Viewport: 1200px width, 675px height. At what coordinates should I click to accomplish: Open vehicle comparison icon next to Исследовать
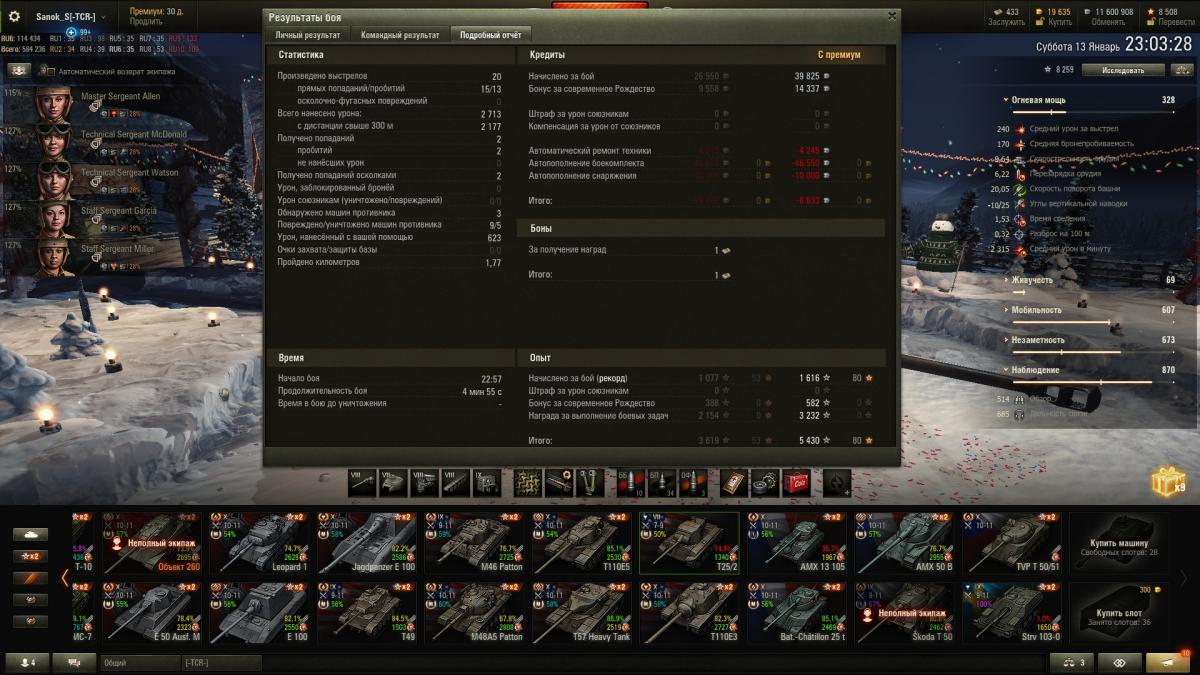click(1181, 70)
